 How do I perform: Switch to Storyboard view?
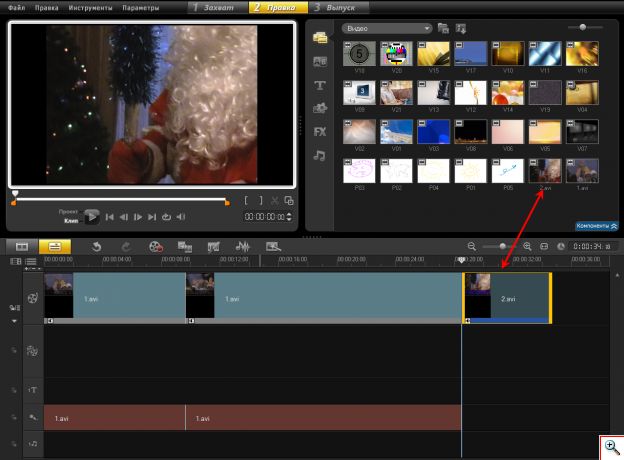click(x=22, y=247)
